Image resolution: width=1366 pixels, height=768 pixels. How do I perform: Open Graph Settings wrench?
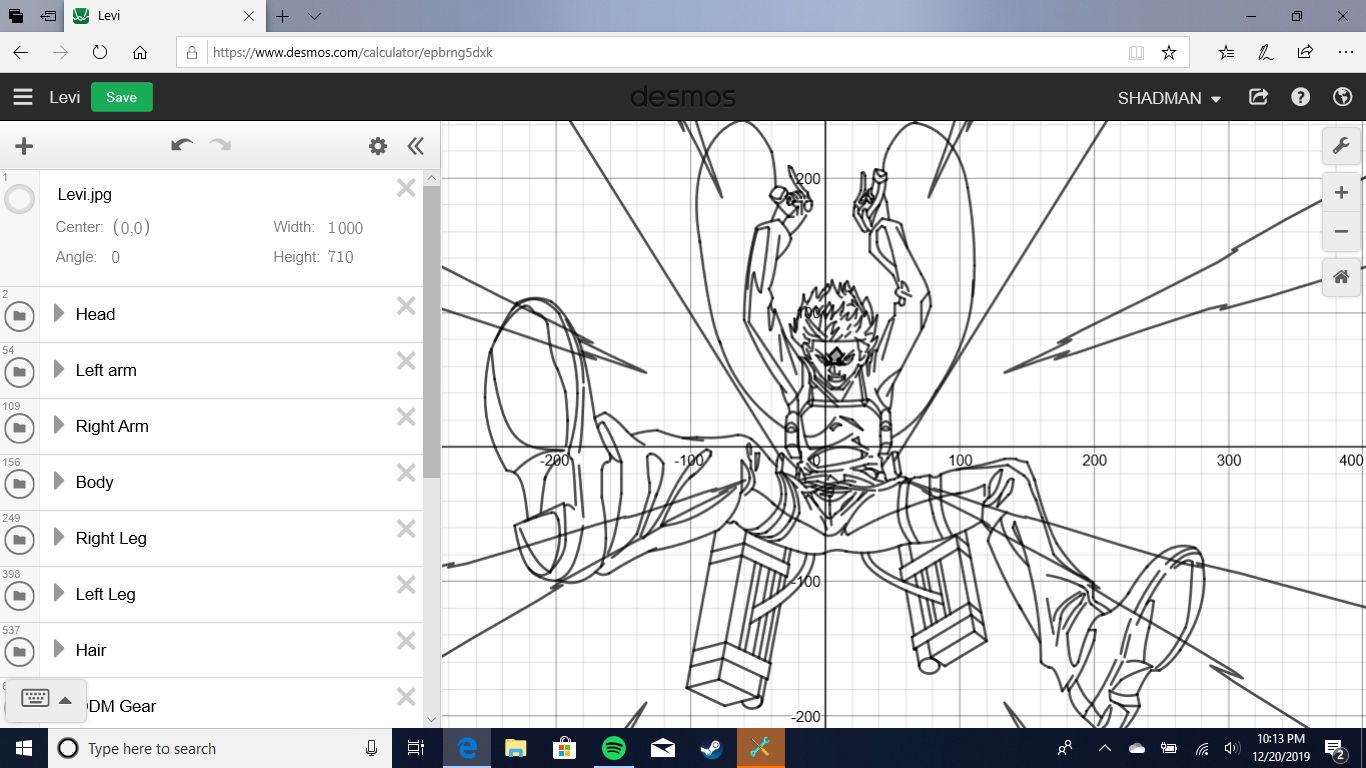tap(1341, 146)
